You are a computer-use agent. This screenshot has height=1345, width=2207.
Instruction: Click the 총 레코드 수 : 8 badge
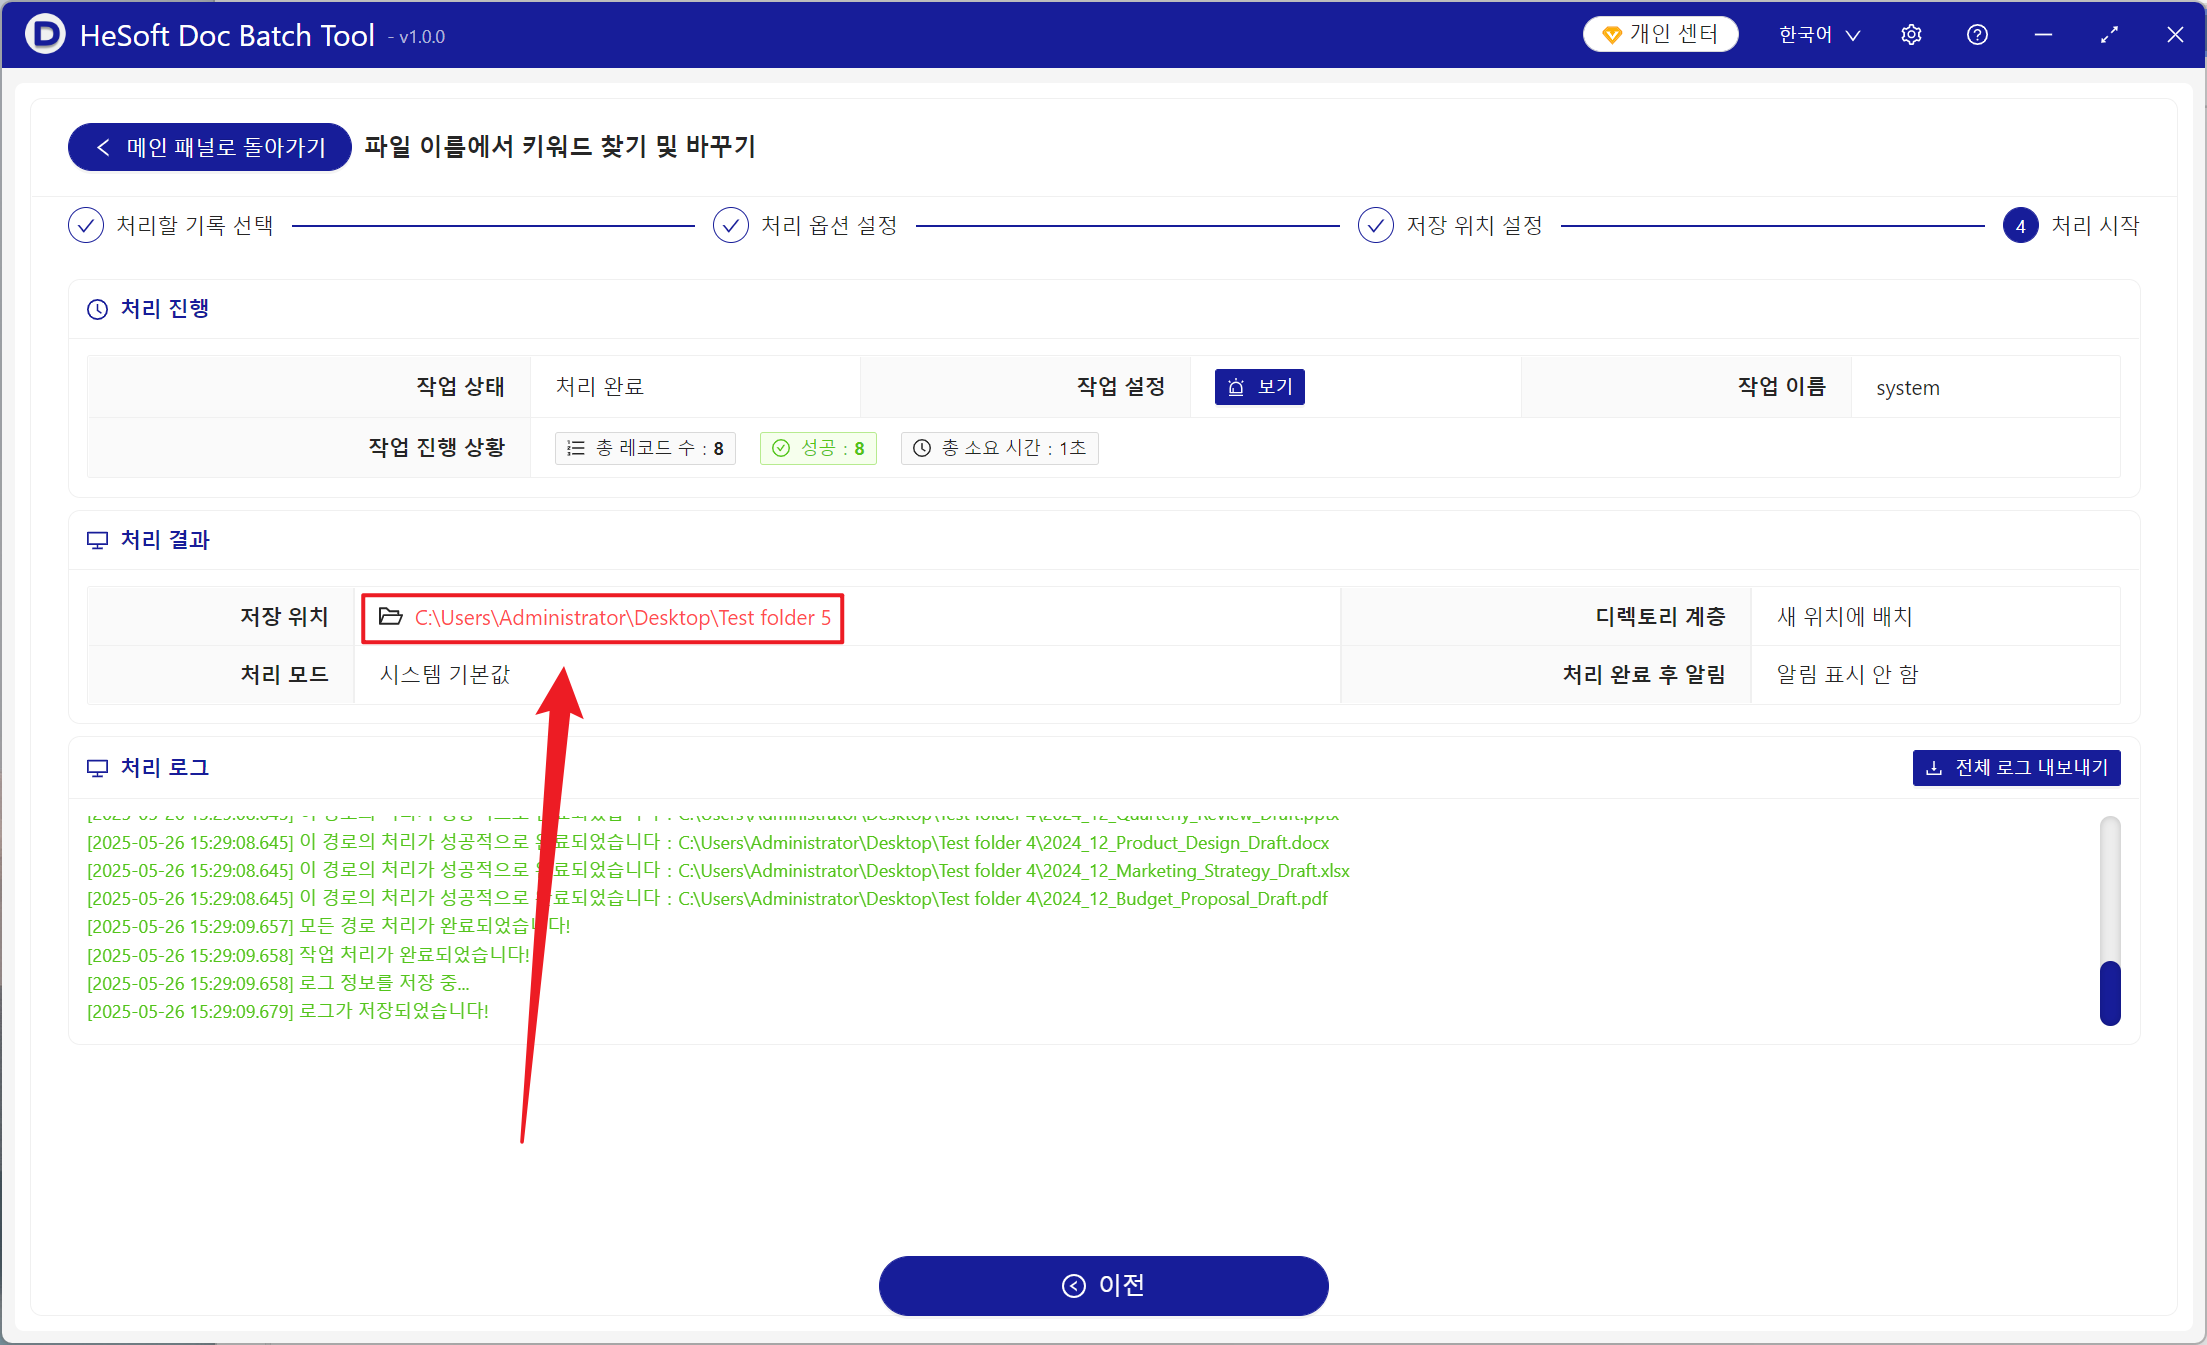pyautogui.click(x=646, y=448)
